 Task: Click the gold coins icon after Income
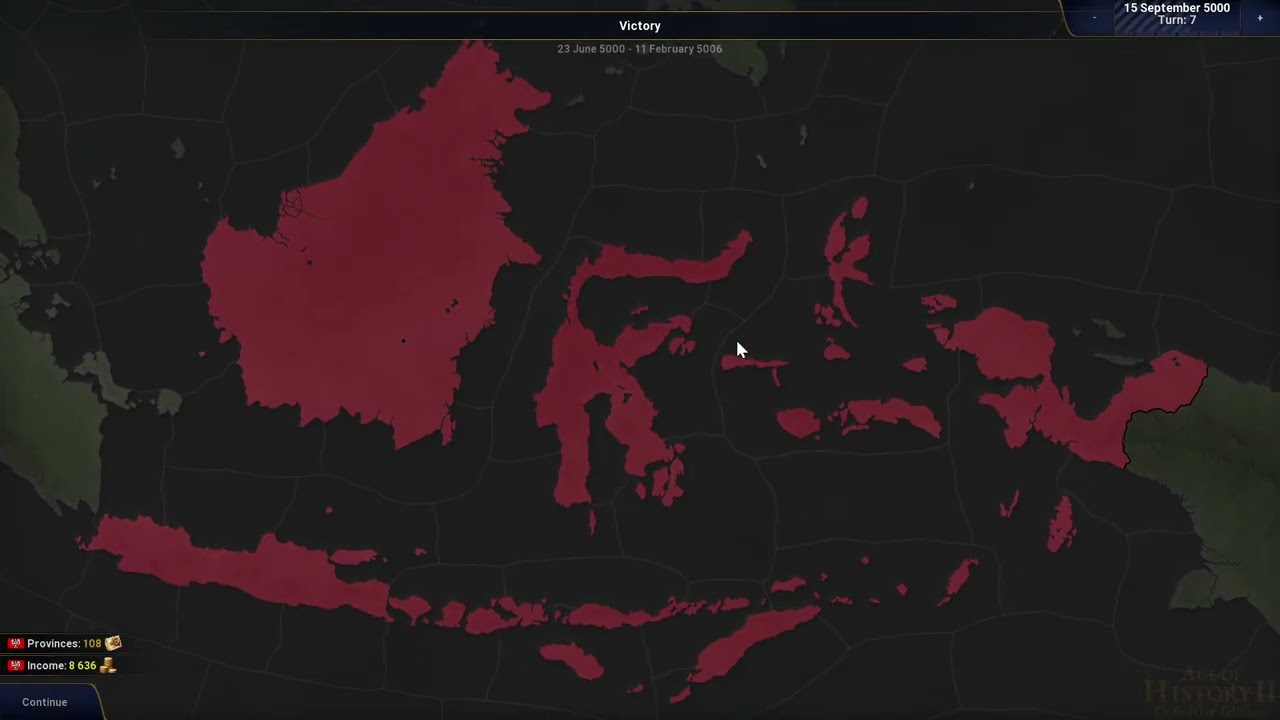point(108,665)
